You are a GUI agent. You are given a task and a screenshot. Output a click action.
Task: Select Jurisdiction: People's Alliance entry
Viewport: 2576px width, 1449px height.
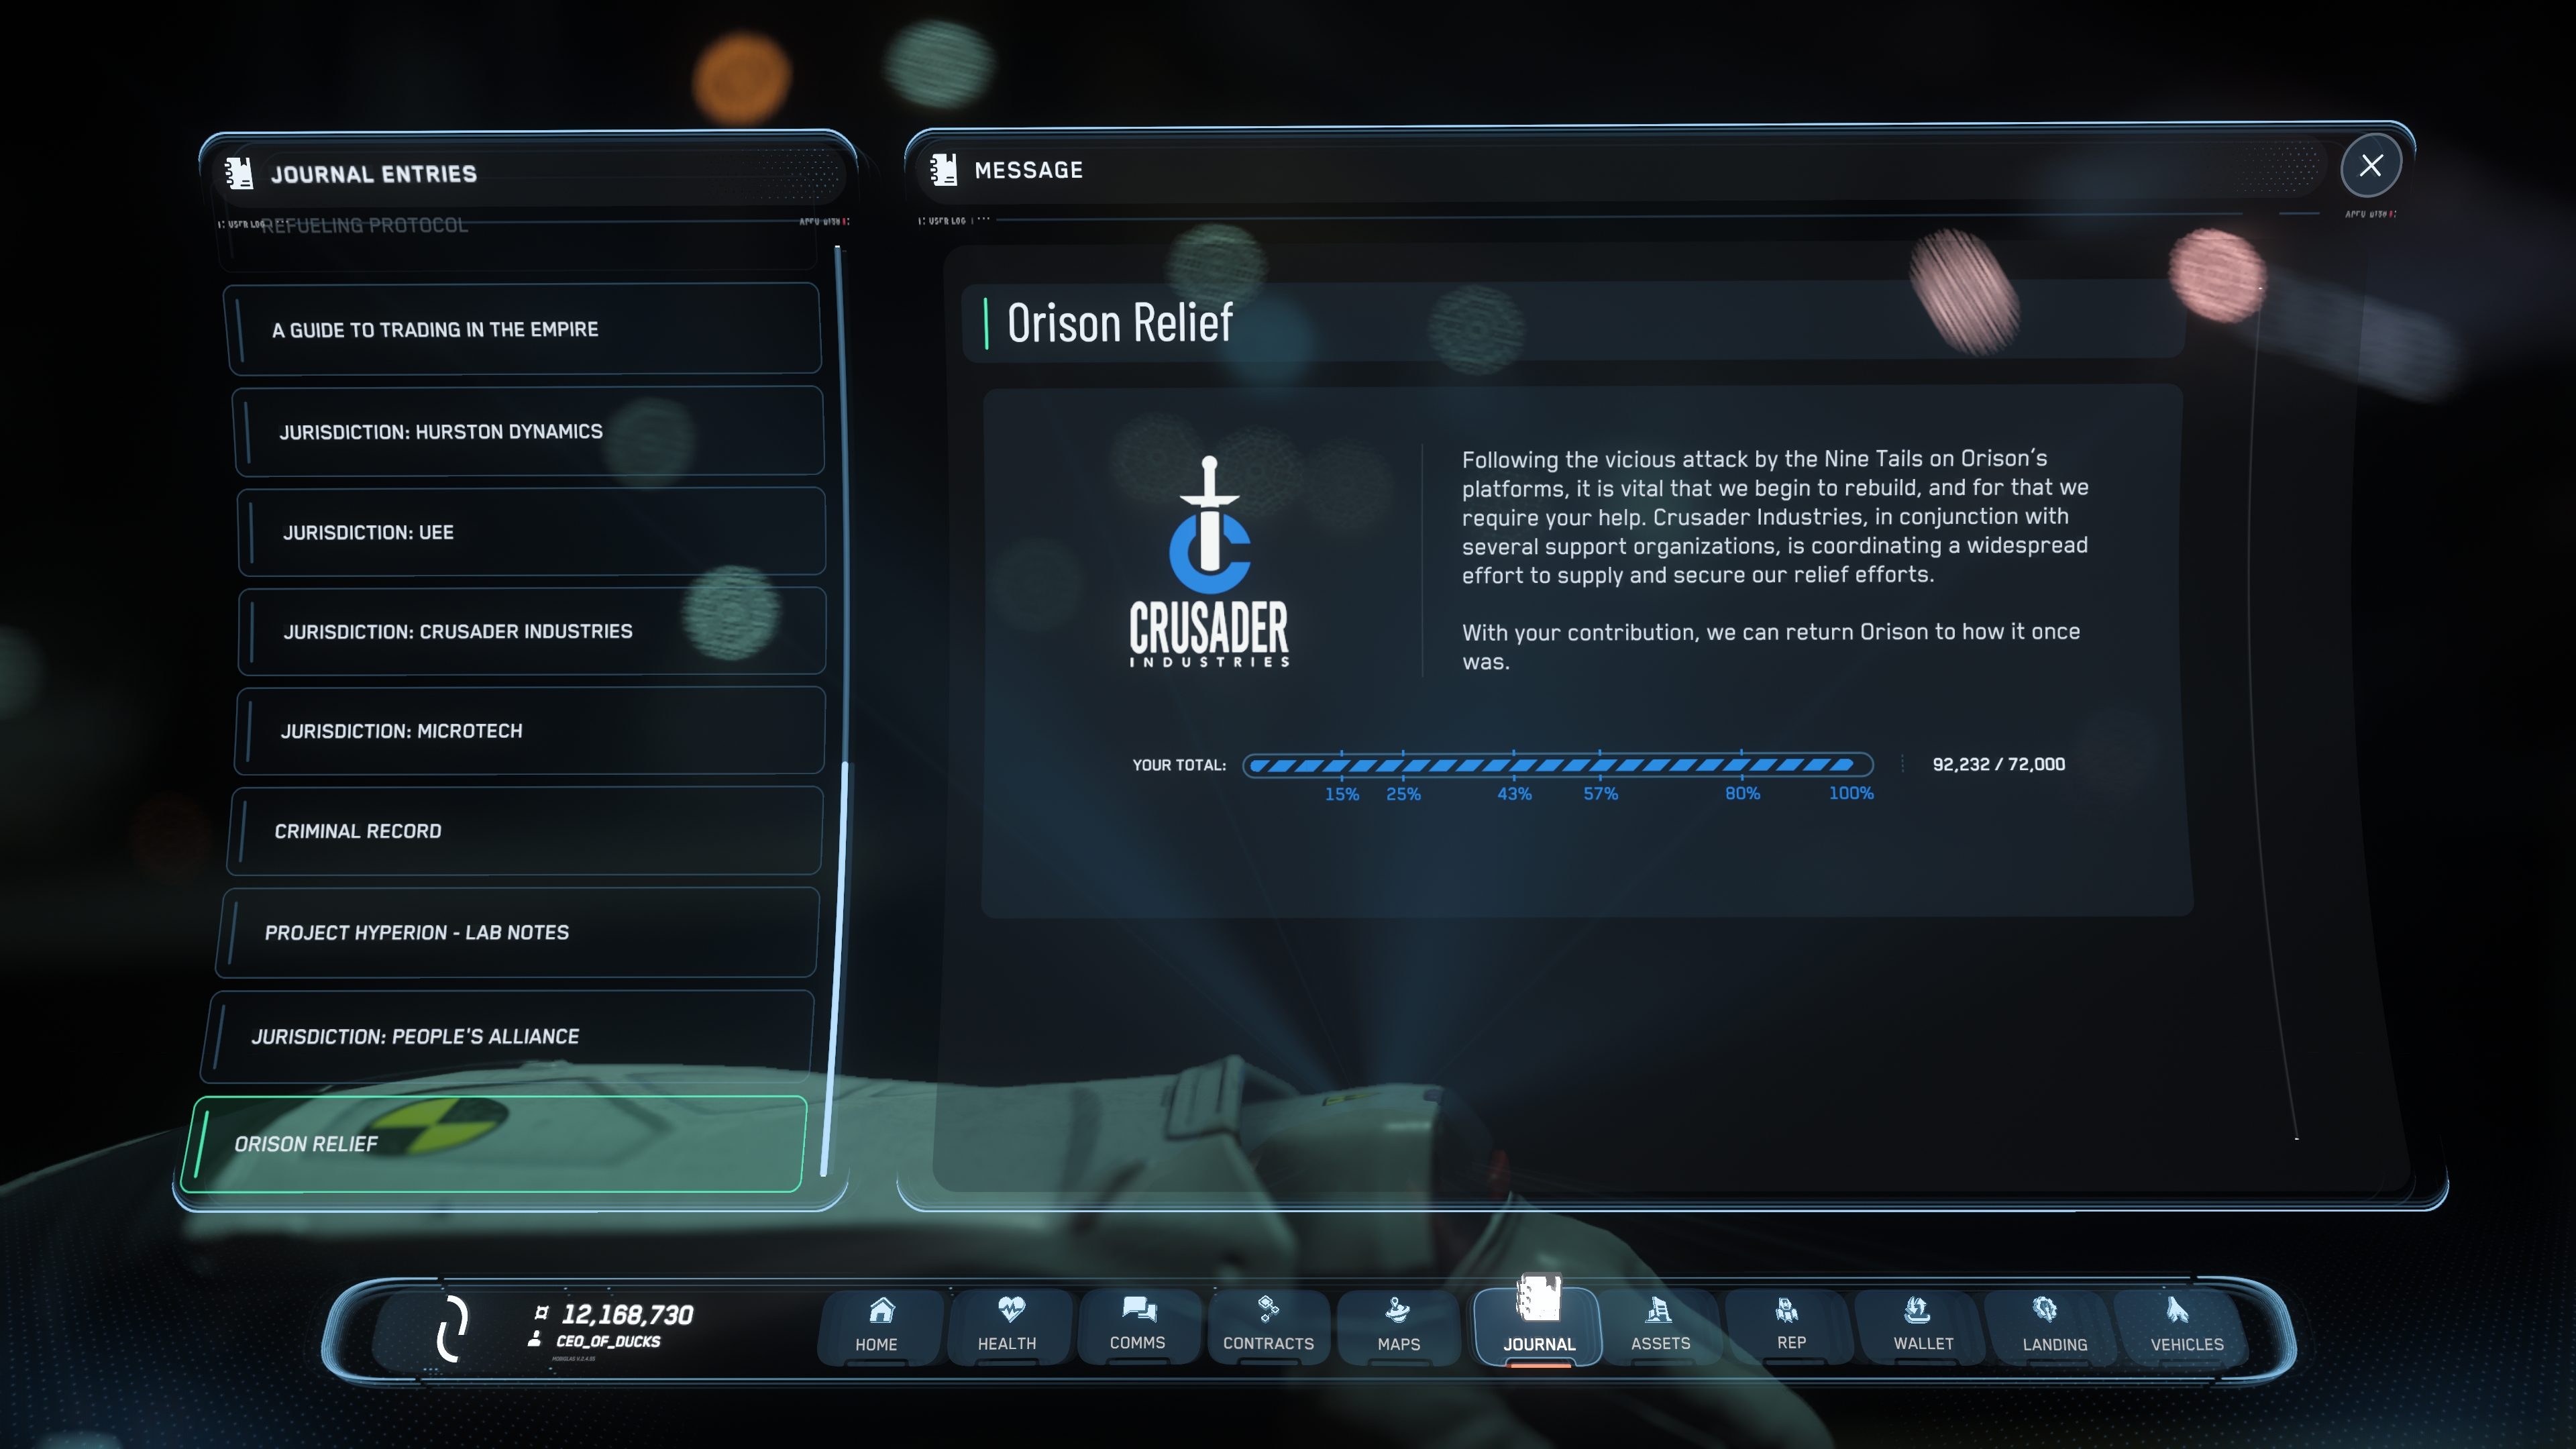coord(508,1036)
